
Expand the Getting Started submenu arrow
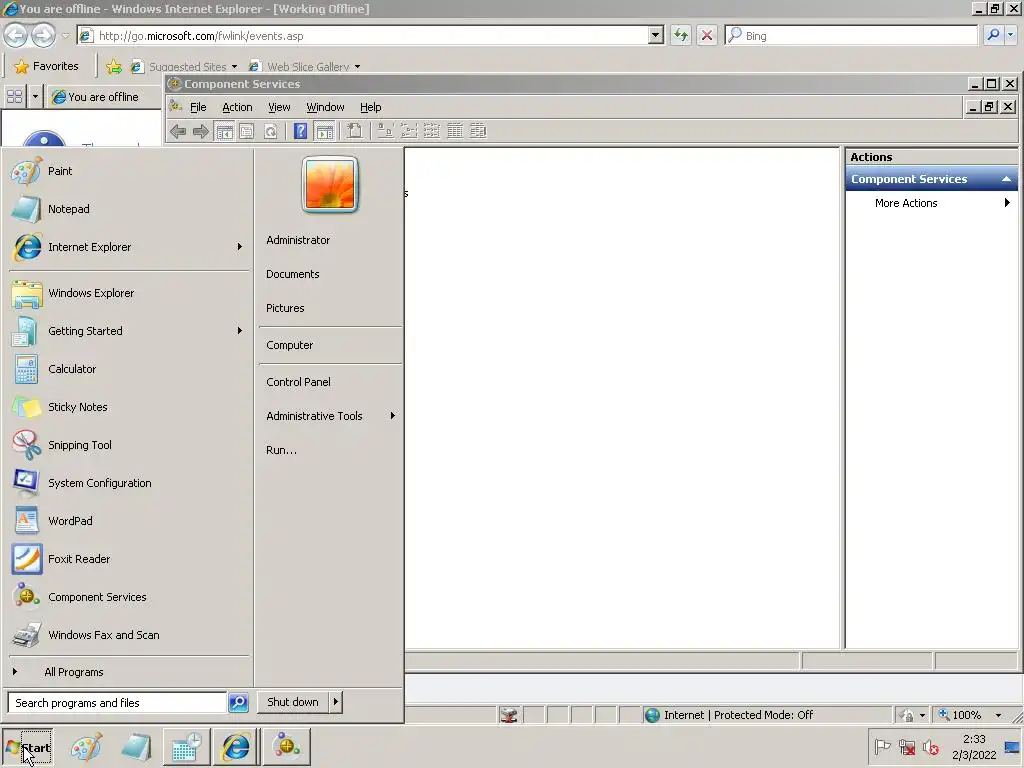point(240,331)
